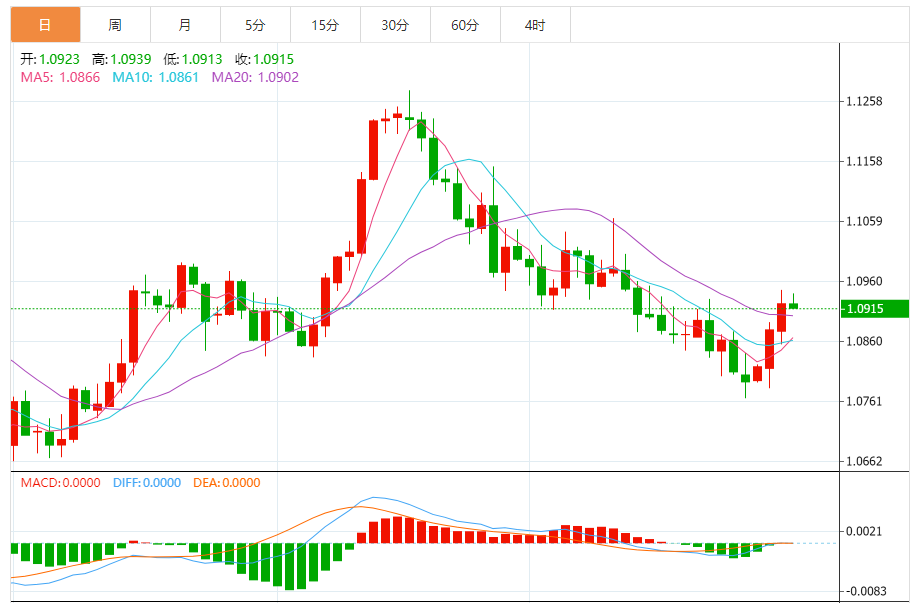The image size is (920, 603).
Task: Click the green 1.0915 current price tag
Action: click(x=875, y=309)
